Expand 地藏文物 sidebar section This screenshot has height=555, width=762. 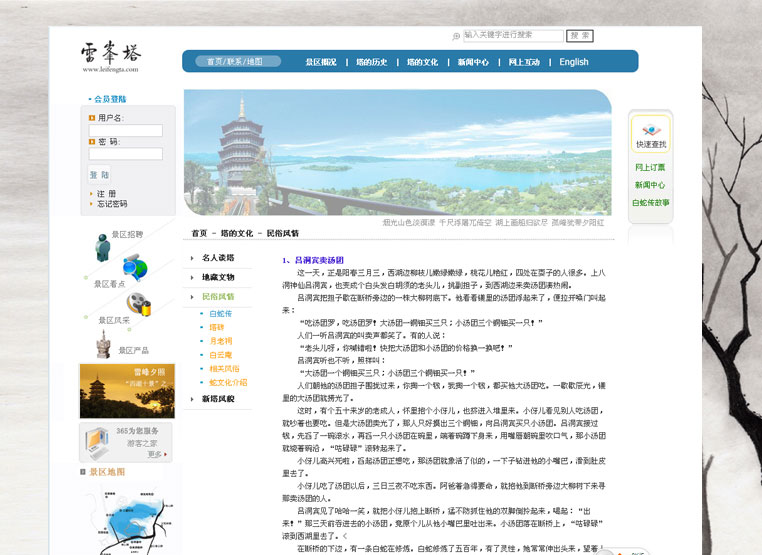pyautogui.click(x=217, y=277)
